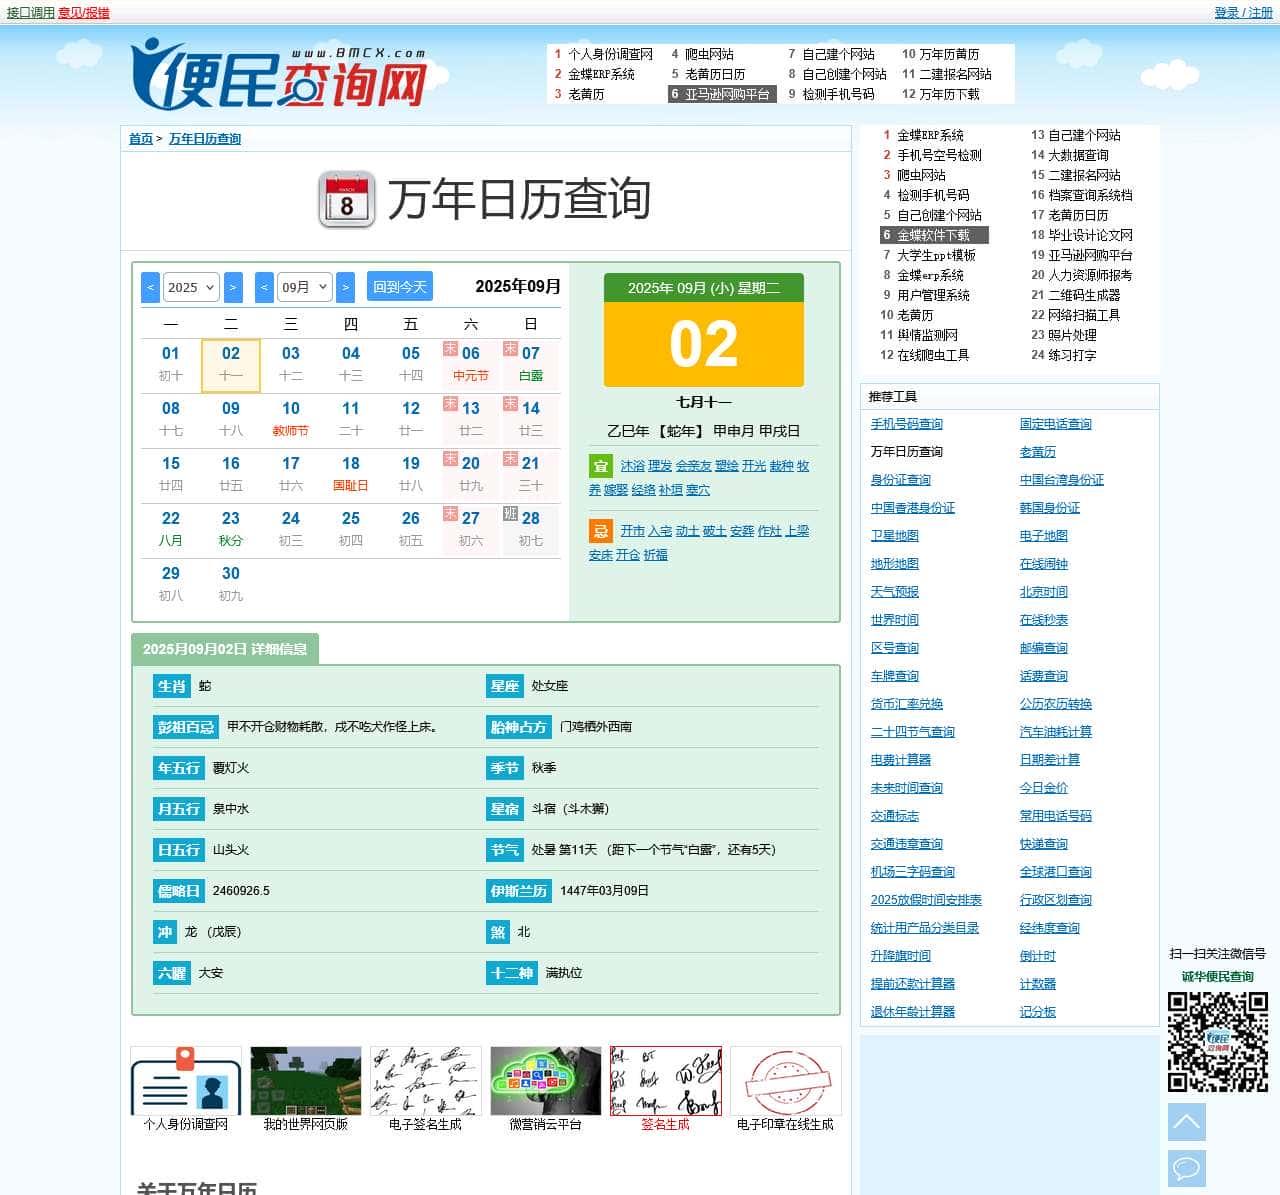Image resolution: width=1280 pixels, height=1195 pixels.
Task: Go to previous month arrow button
Action: click(264, 287)
